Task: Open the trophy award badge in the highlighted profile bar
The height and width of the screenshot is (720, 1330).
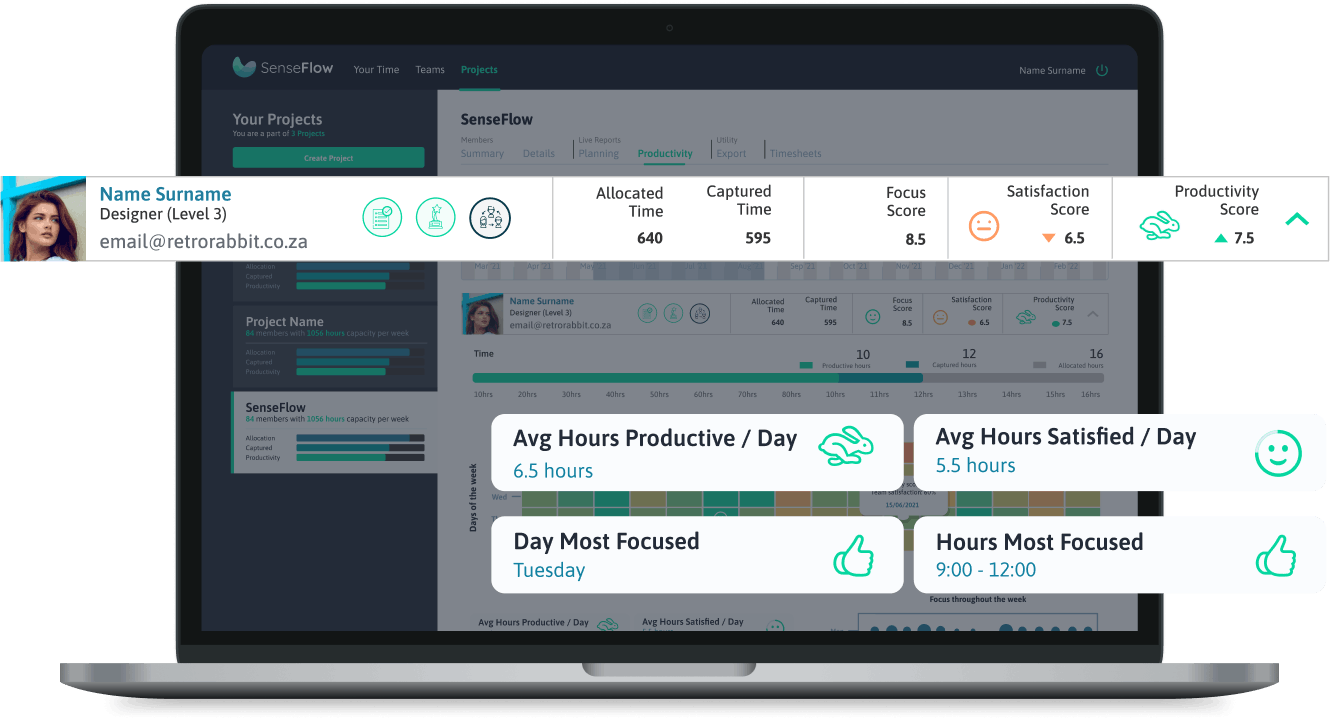Action: (x=436, y=217)
